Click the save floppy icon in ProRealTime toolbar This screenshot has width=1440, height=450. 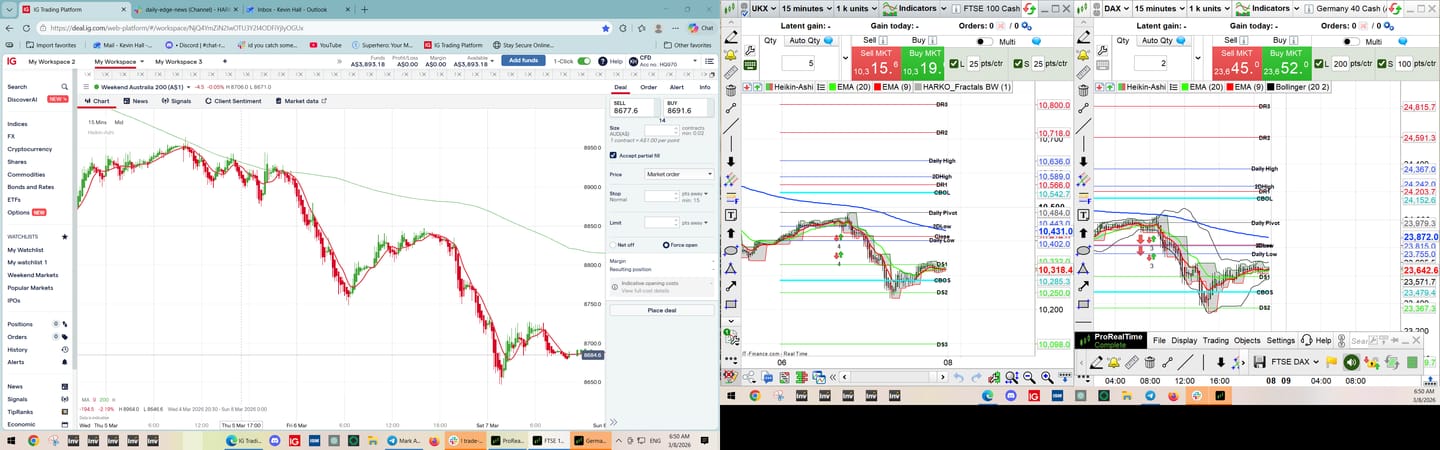click(x=1259, y=362)
